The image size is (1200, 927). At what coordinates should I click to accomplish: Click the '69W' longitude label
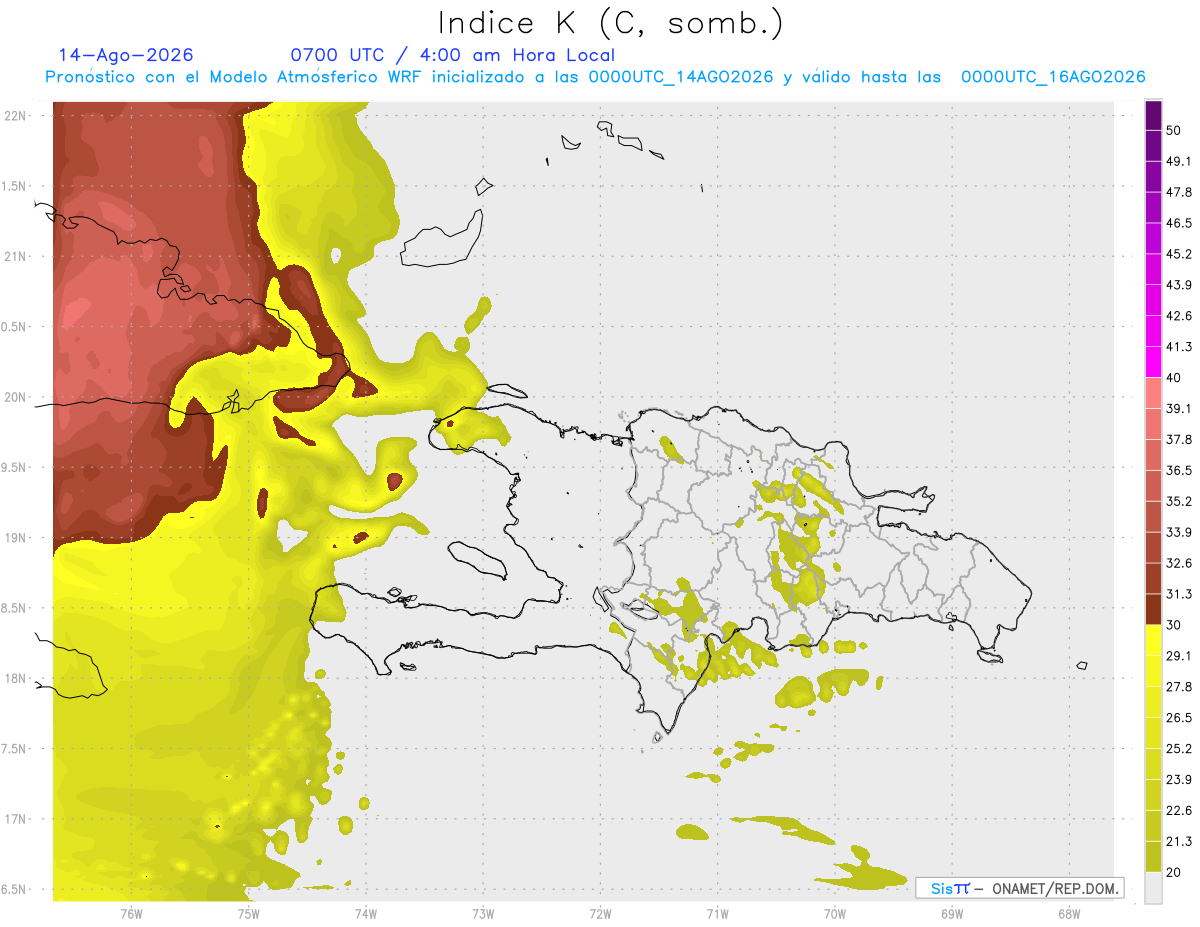tap(952, 913)
